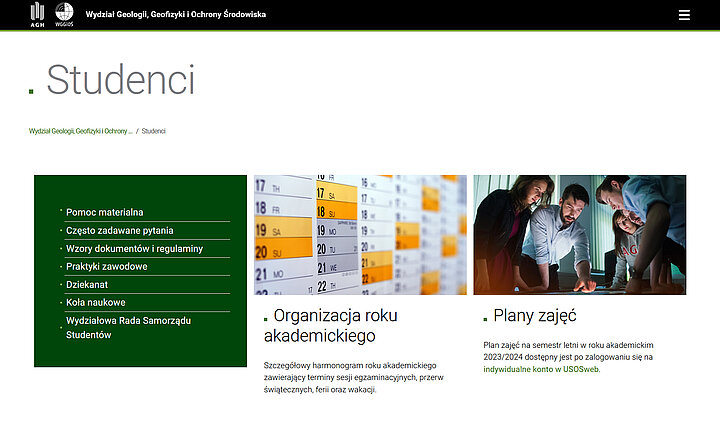Open Wydziałowa Rada Samorządu Studentów
The width and height of the screenshot is (720, 443).
coord(129,328)
